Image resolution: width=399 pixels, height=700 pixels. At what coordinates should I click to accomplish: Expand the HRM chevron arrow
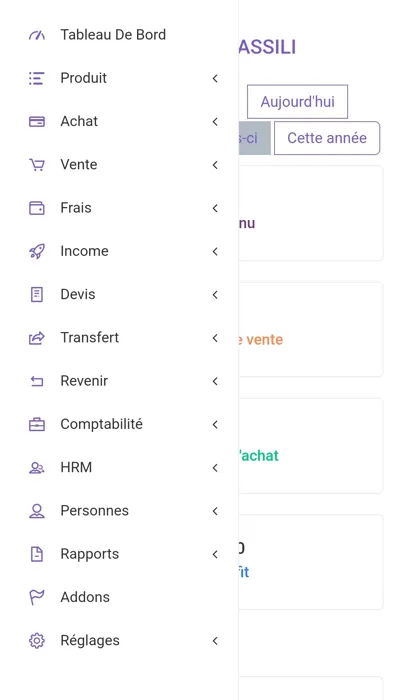click(x=215, y=467)
